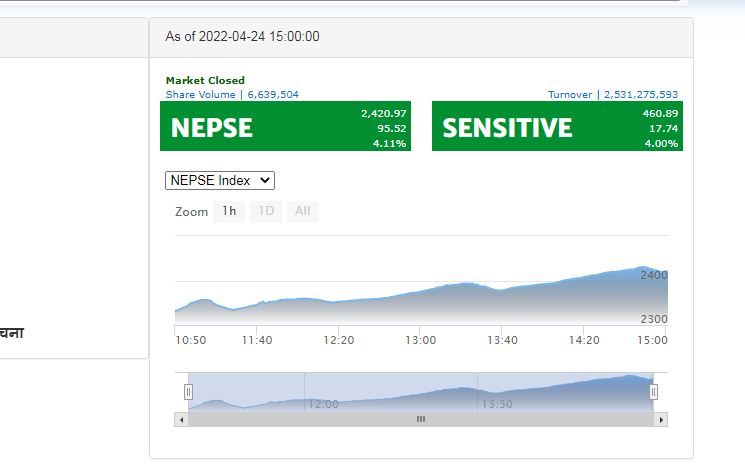The image size is (745, 466).
Task: Click the navigator mini-chart near 13:30
Action: click(497, 398)
